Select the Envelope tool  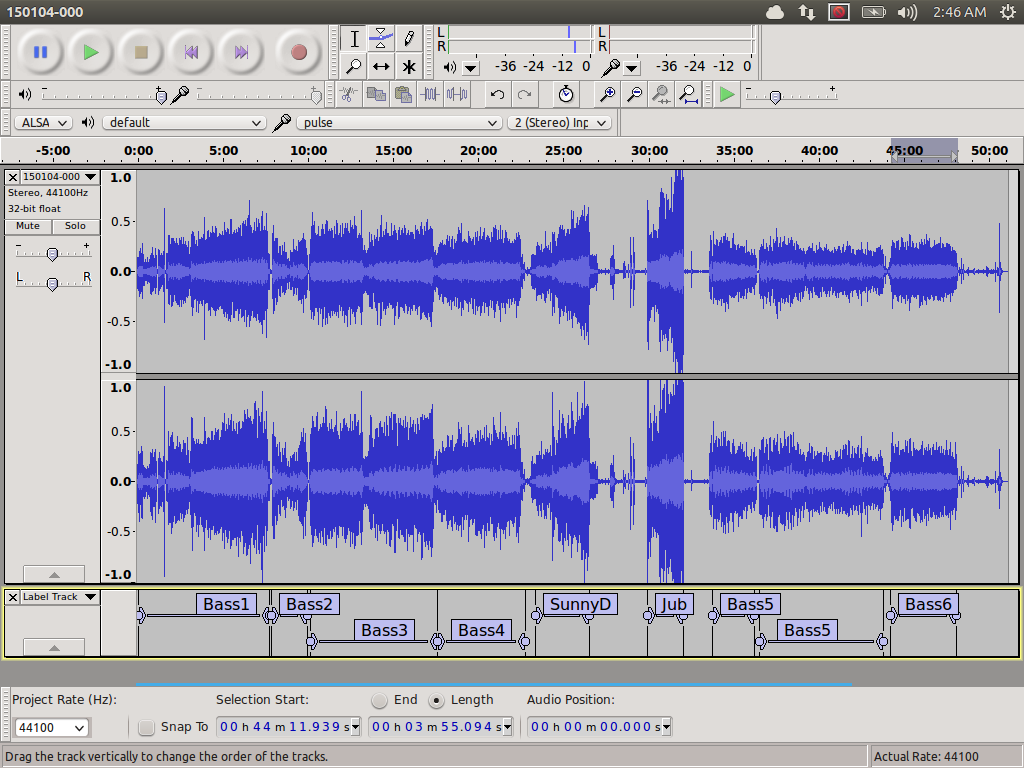point(381,39)
